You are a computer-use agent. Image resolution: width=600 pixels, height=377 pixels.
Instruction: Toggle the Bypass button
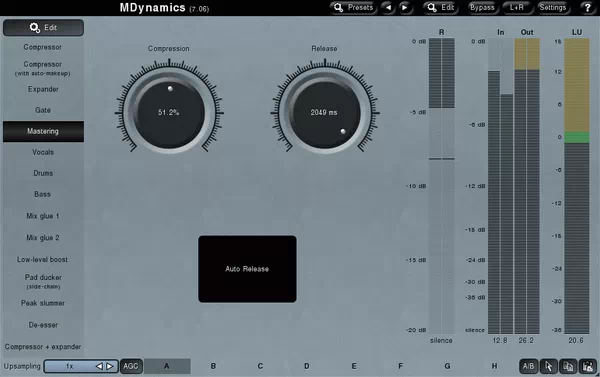click(x=482, y=7)
